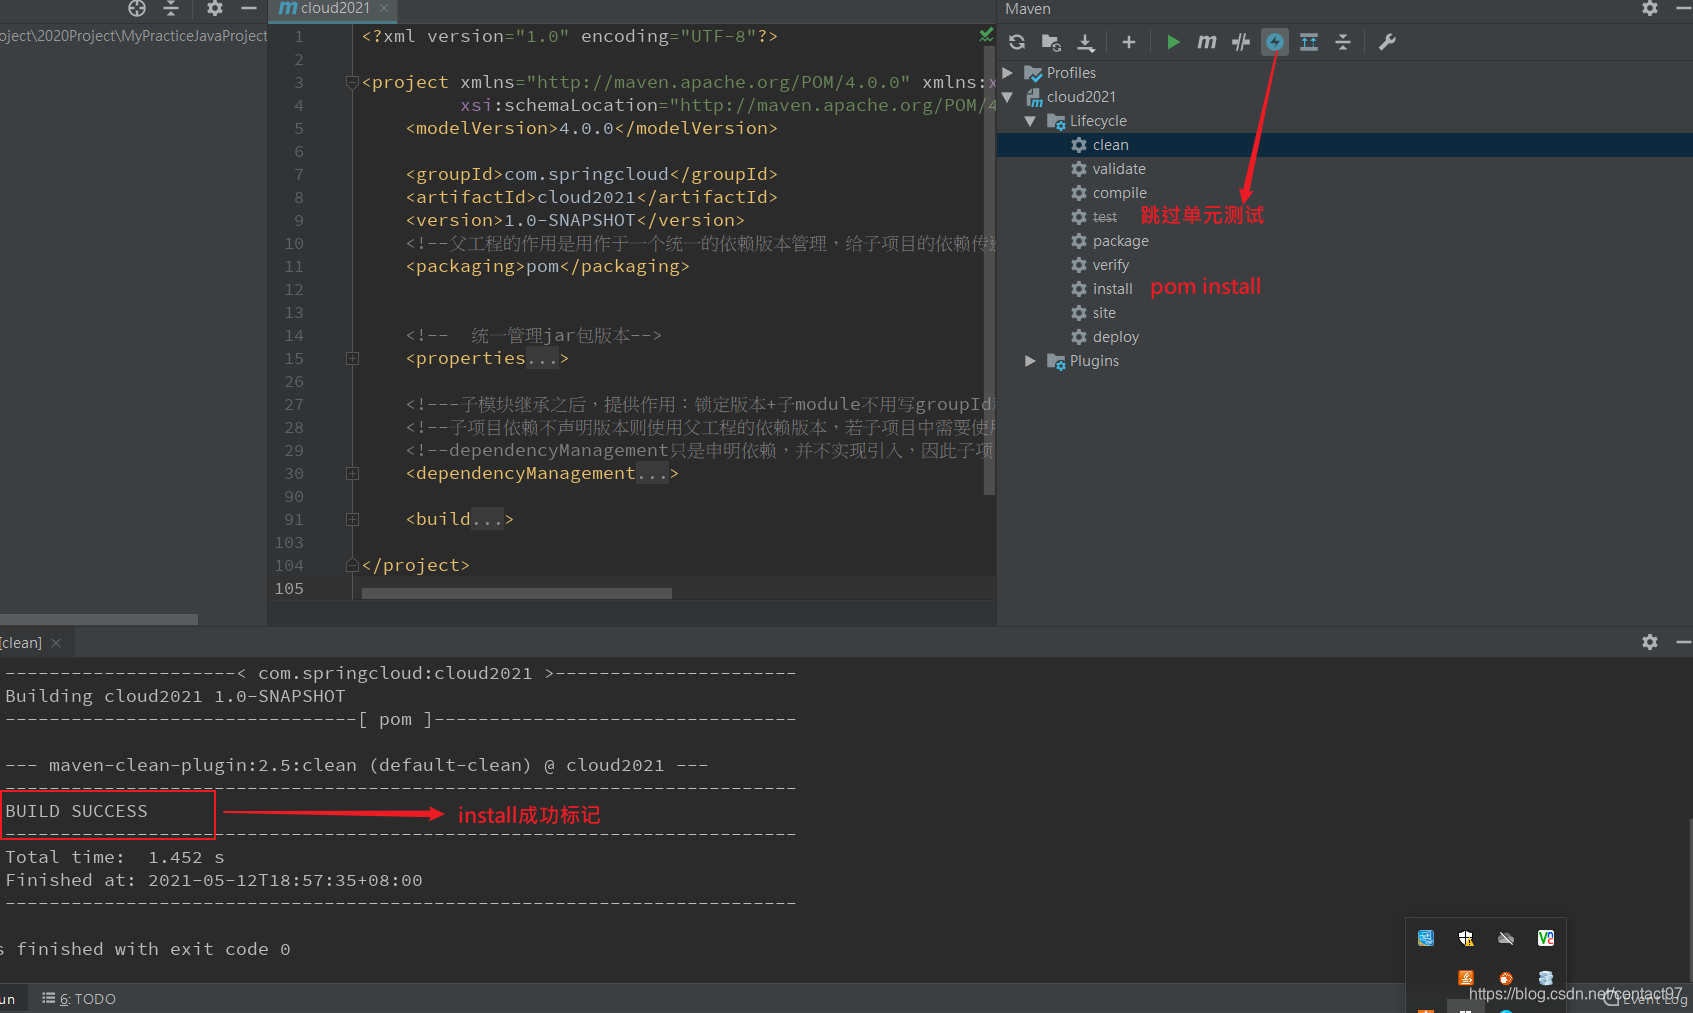Click the network tray icon
Screen dimensions: 1693x1013
tap(1426, 938)
